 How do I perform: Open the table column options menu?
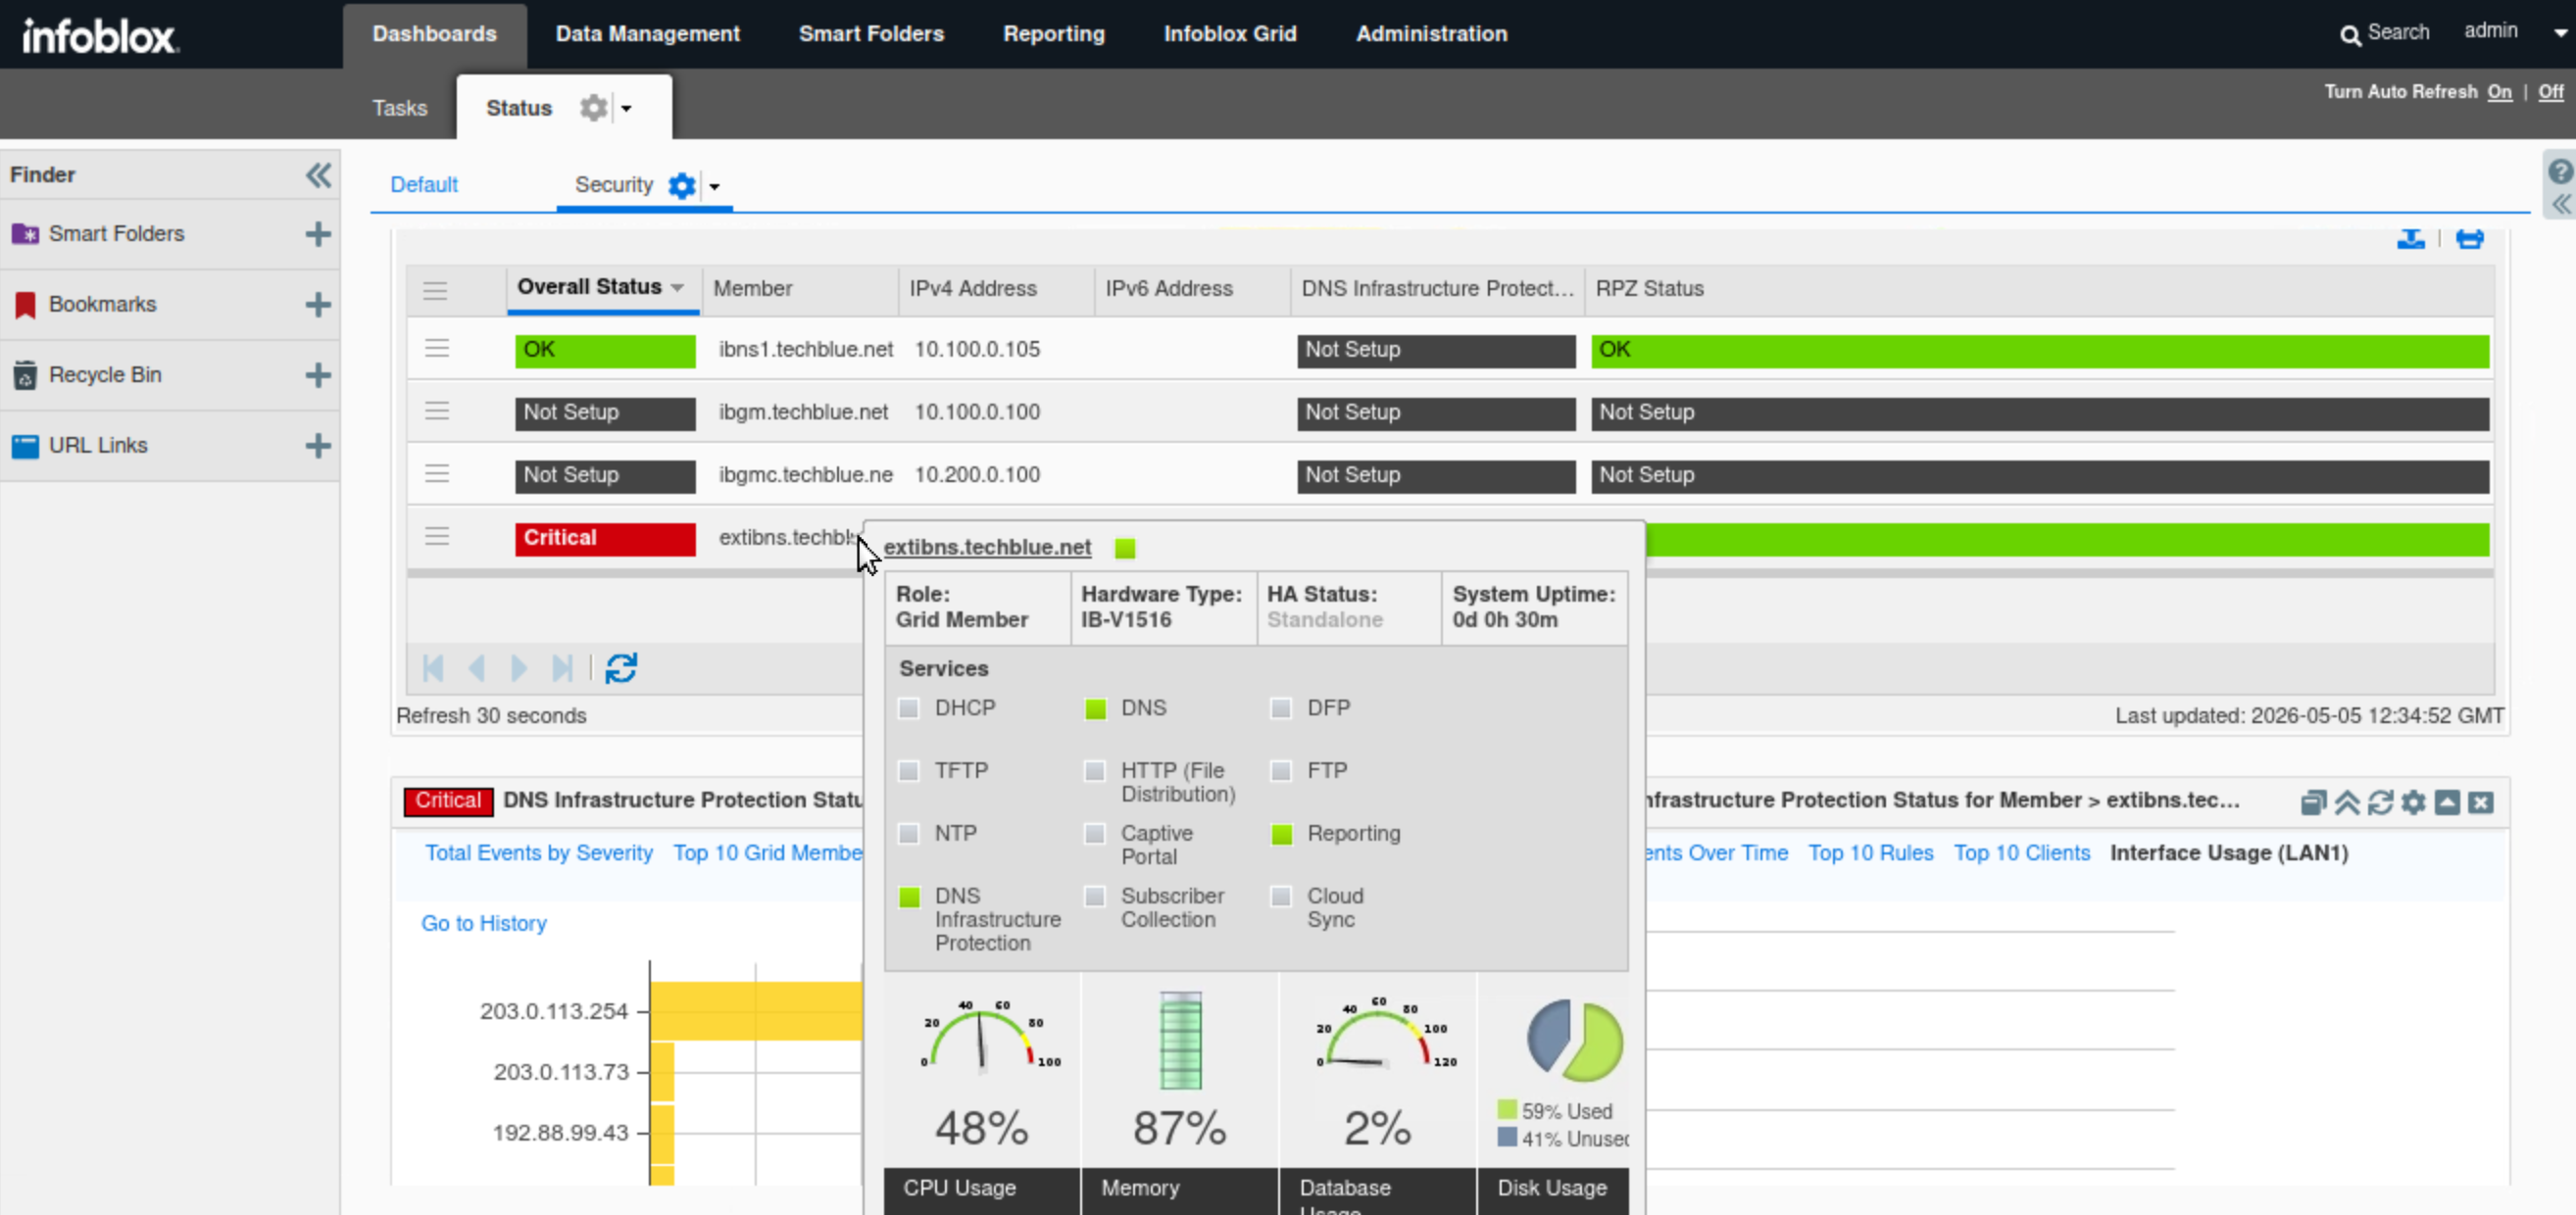pyautogui.click(x=435, y=291)
